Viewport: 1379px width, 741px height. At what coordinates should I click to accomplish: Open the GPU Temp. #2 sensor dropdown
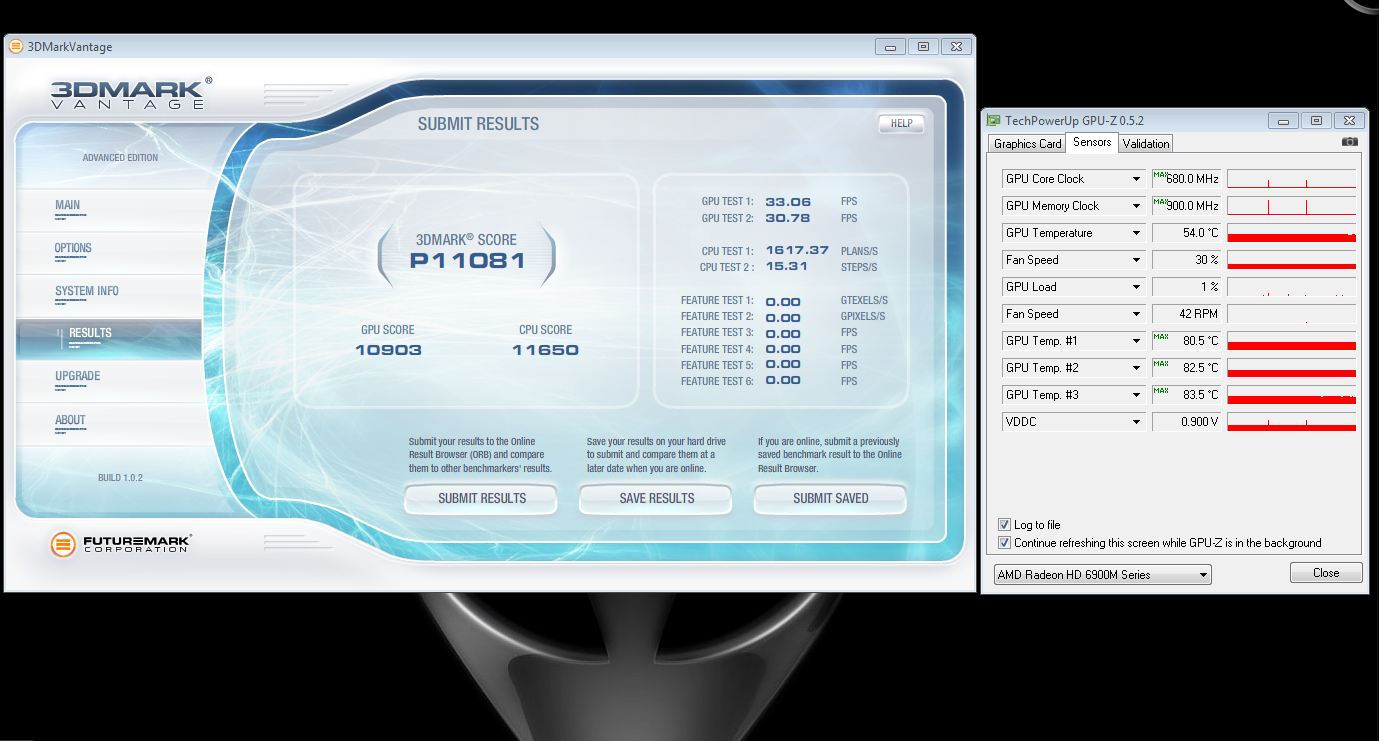point(1136,368)
